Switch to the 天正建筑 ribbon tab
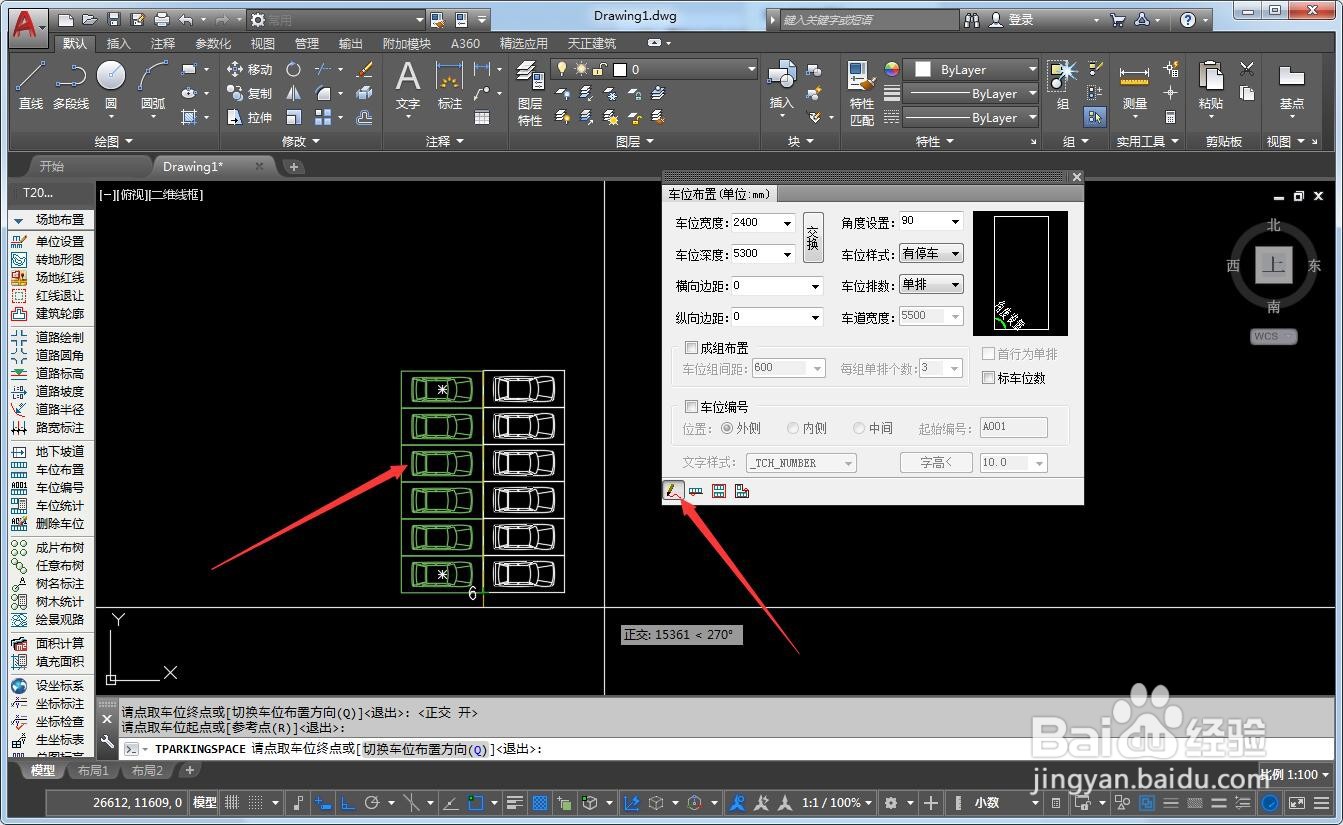The image size is (1343, 825). tap(592, 43)
